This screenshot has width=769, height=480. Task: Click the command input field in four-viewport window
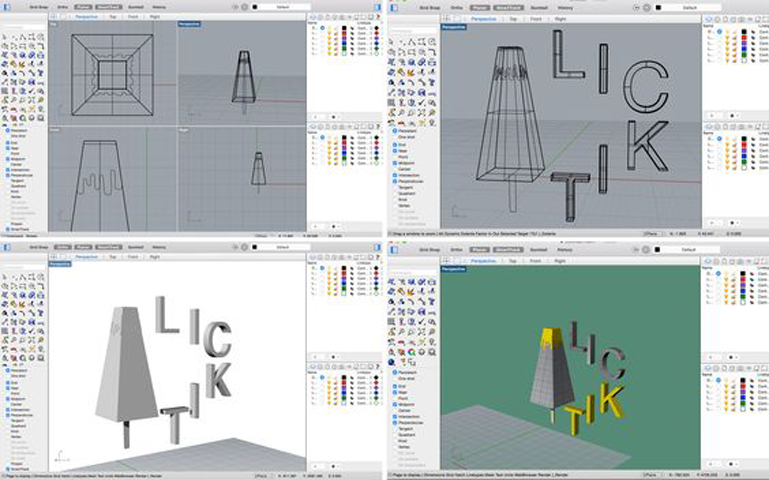[23, 27]
